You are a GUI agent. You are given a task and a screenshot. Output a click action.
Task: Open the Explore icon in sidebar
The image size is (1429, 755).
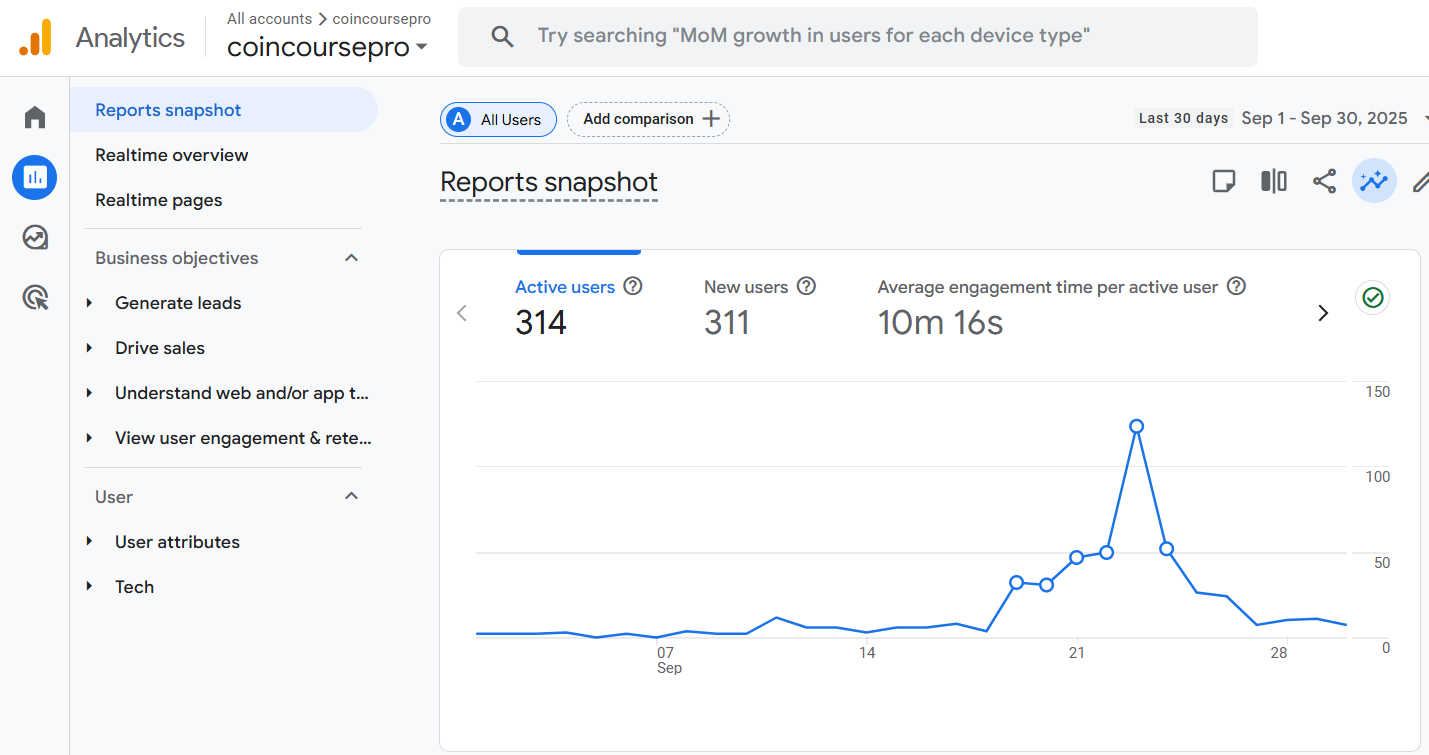35,238
